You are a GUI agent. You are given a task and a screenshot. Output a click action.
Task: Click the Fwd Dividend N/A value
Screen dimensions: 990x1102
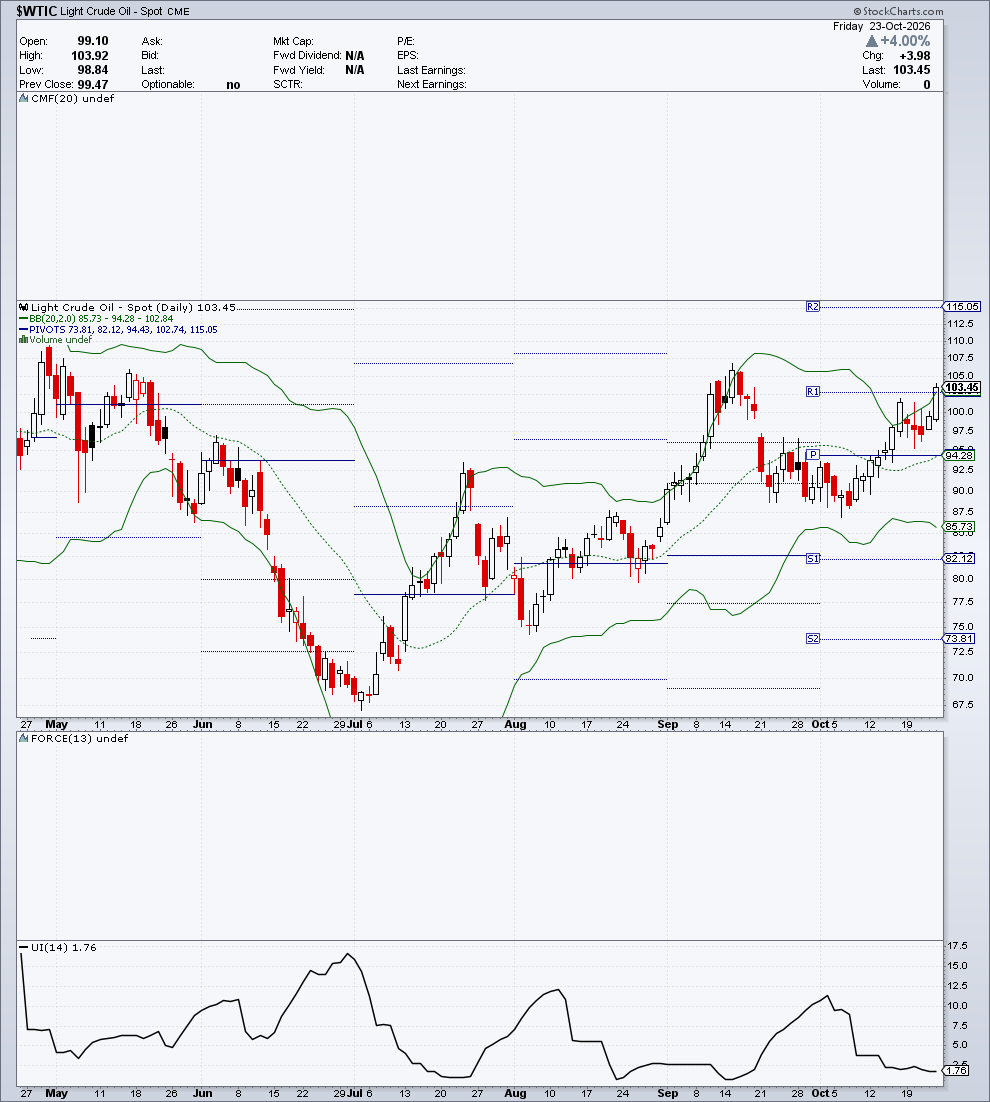[355, 56]
